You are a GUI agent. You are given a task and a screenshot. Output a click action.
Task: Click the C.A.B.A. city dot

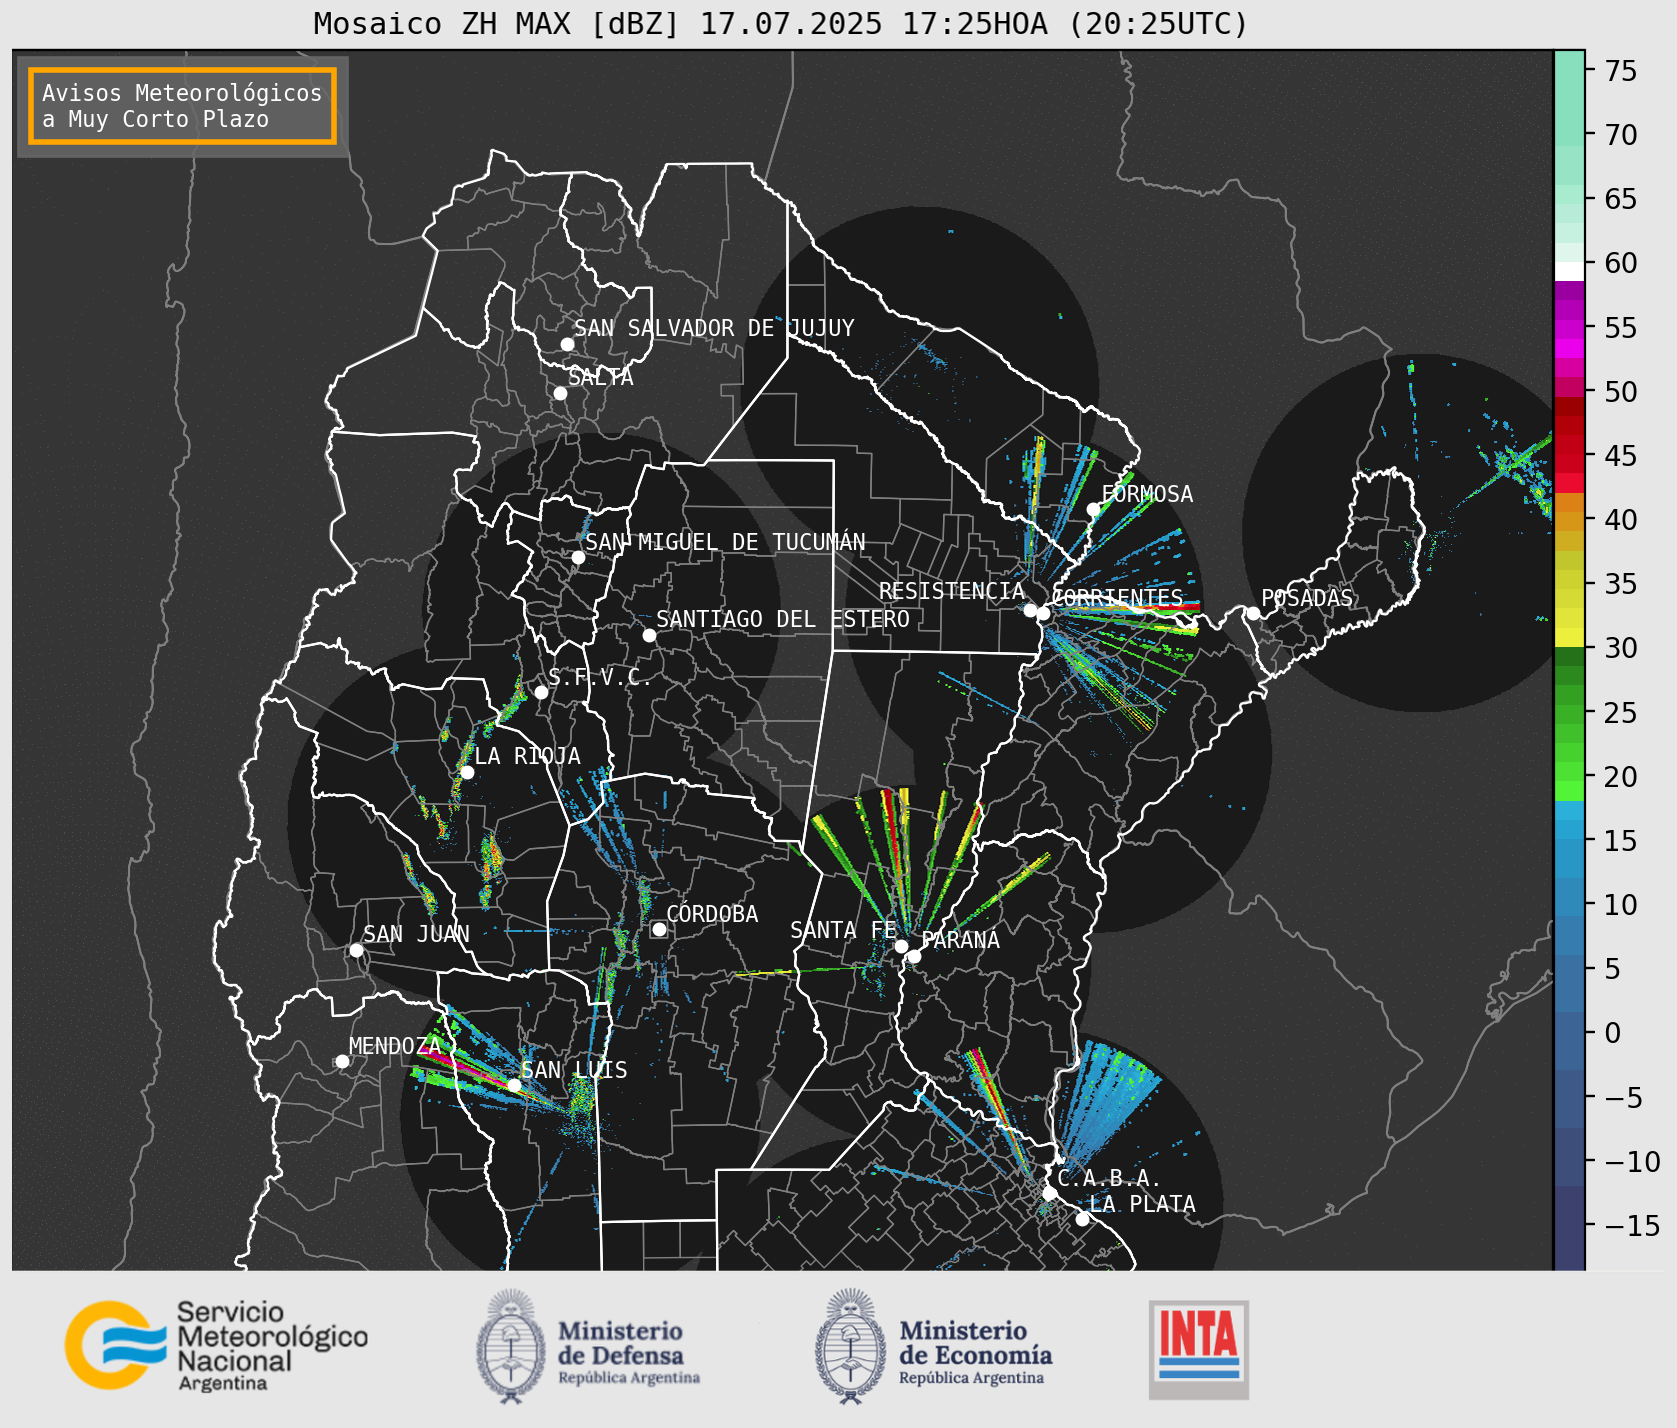click(1049, 1193)
